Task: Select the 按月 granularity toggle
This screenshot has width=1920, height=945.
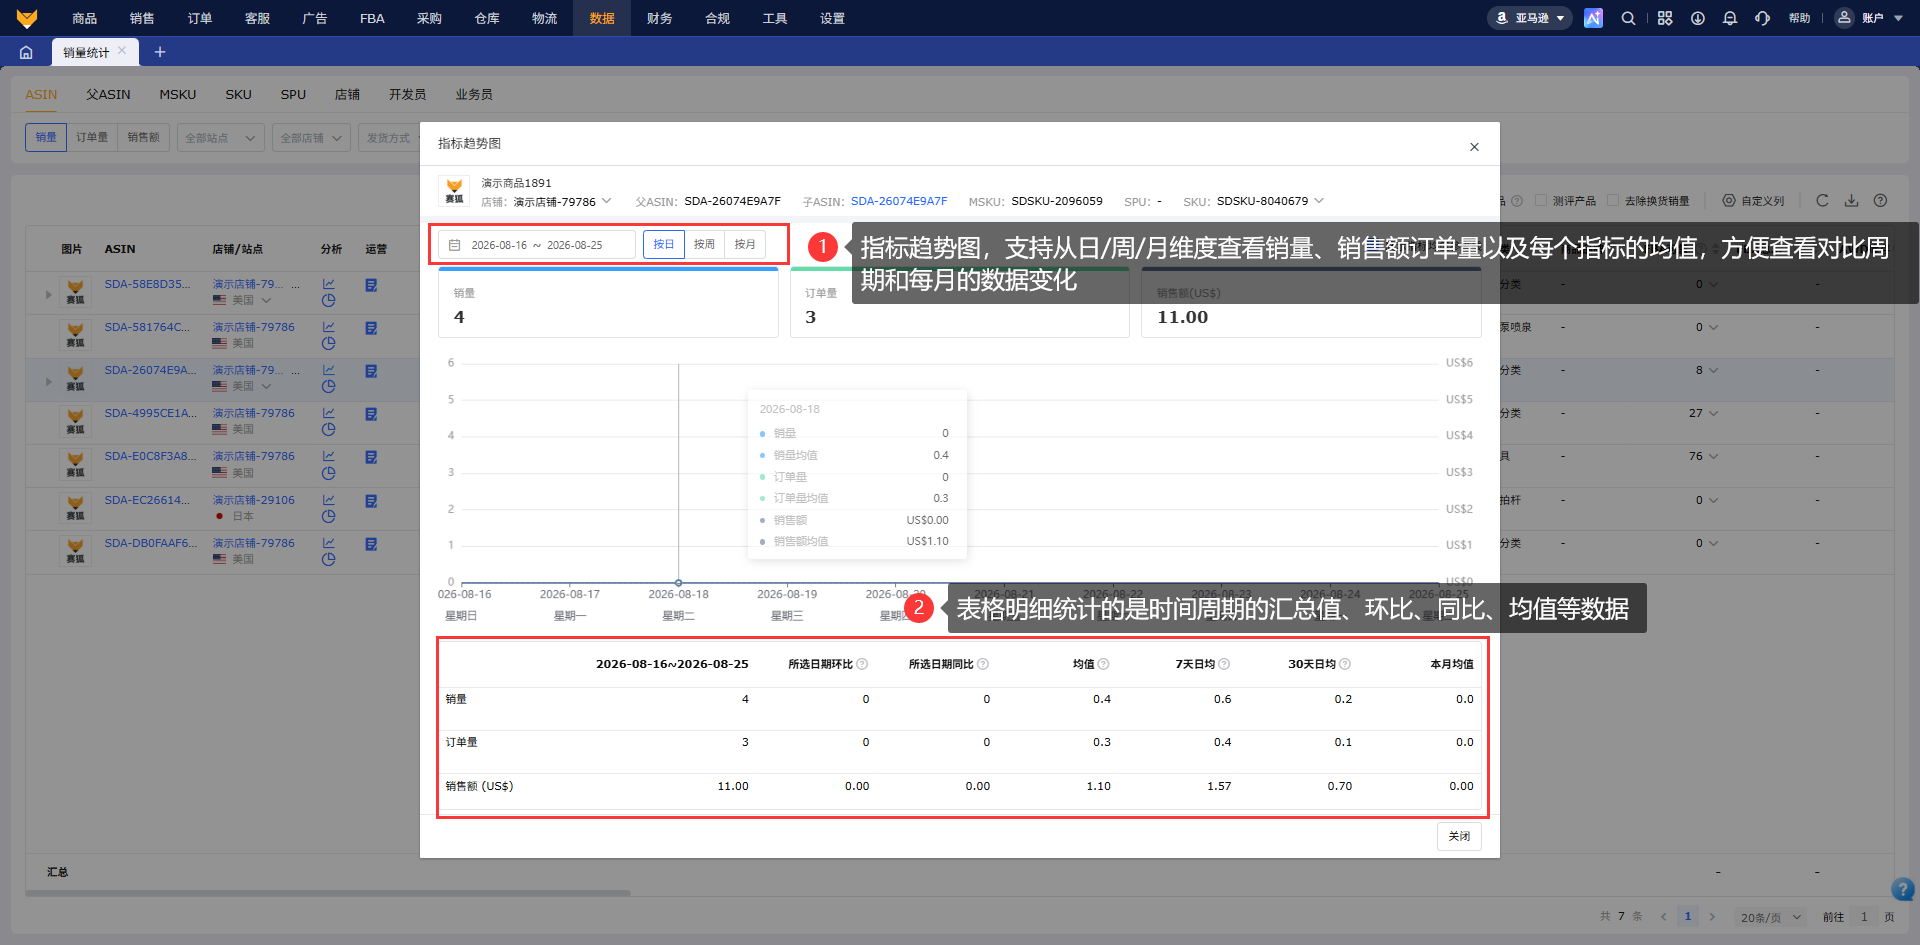Action: click(x=745, y=244)
